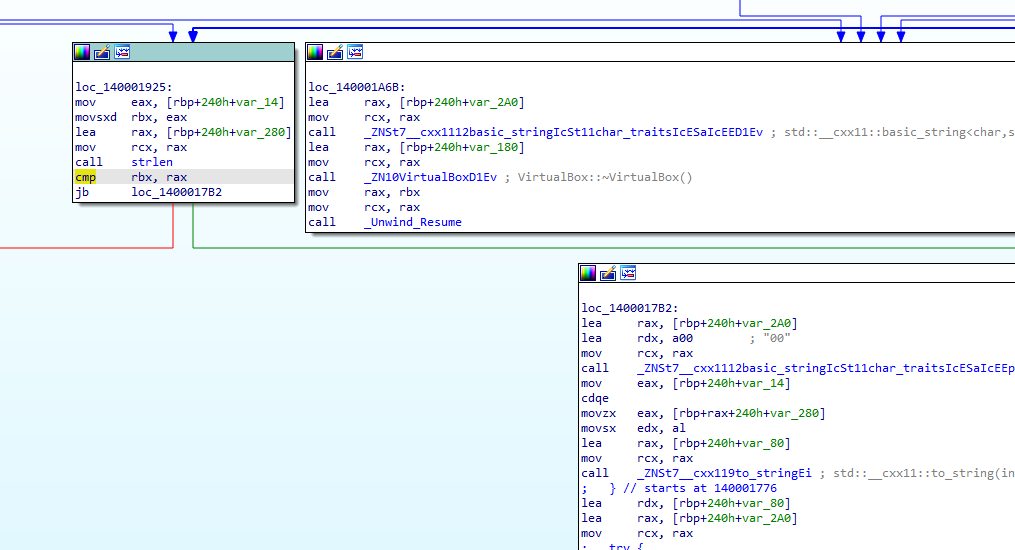Click edit-name icon of loc_140001A6B node
Image resolution: width=1015 pixels, height=550 pixels.
[x=335, y=52]
